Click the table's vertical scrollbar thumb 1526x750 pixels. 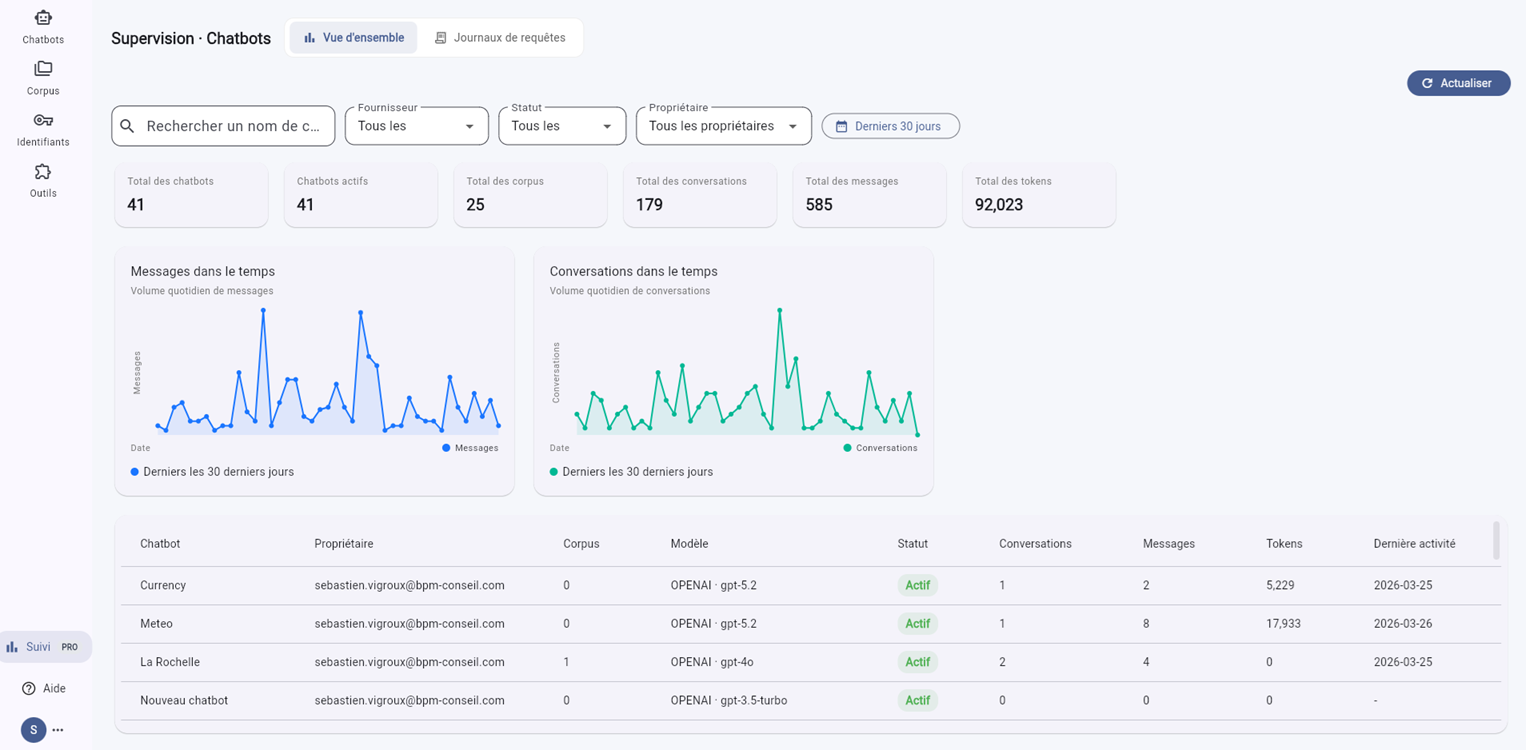point(1496,540)
